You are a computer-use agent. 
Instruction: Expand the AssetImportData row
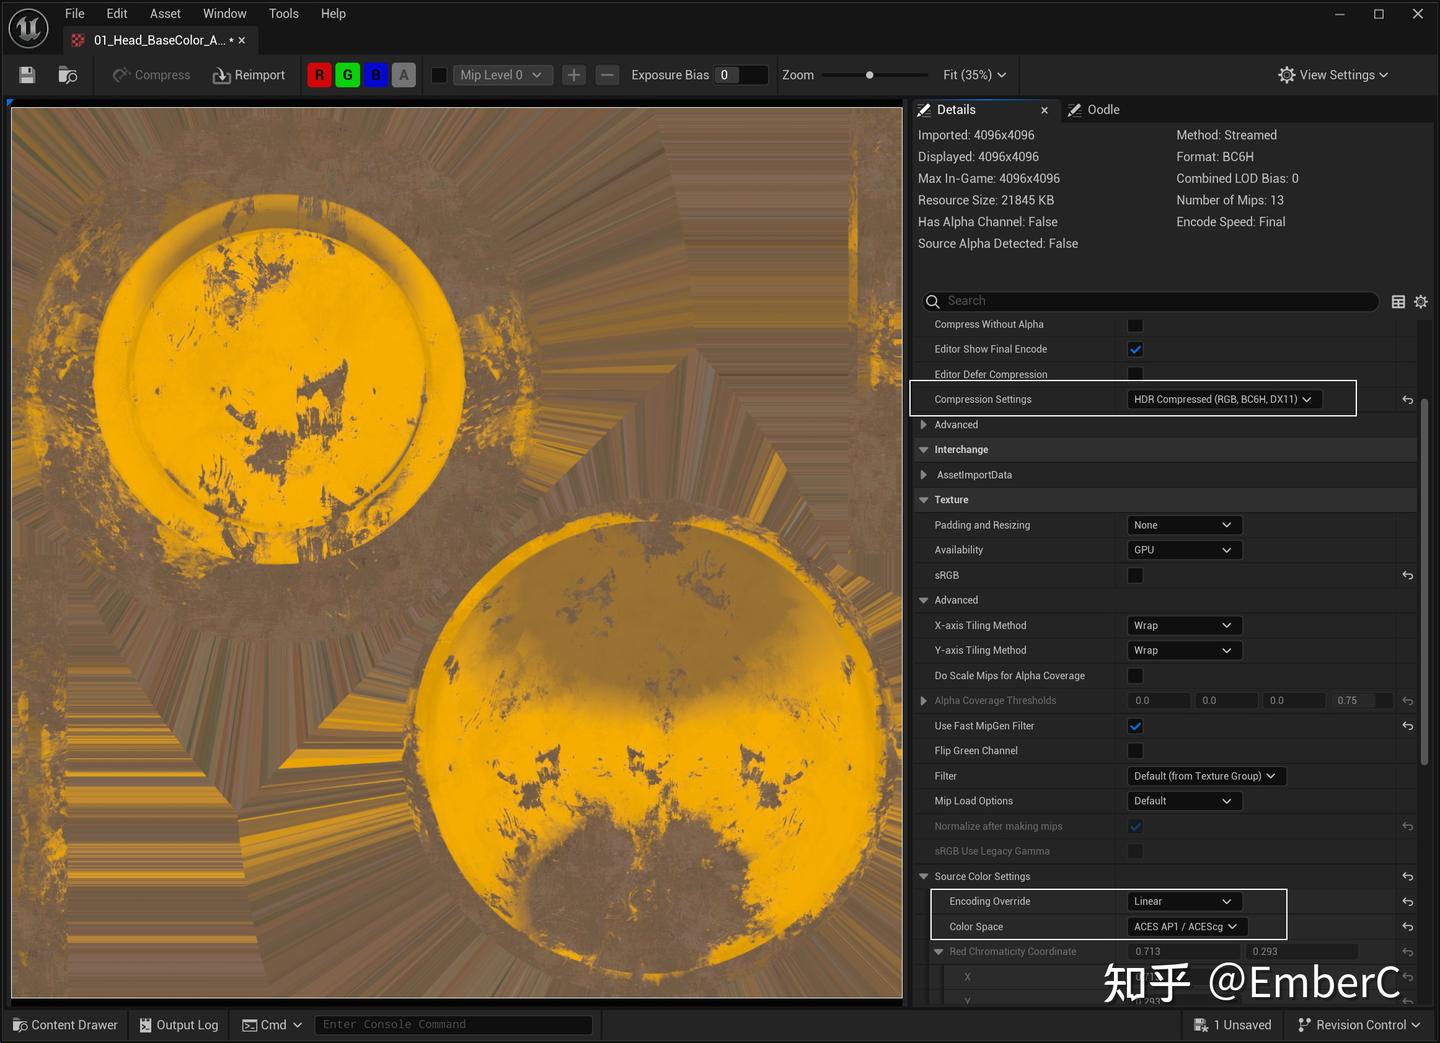pos(924,475)
